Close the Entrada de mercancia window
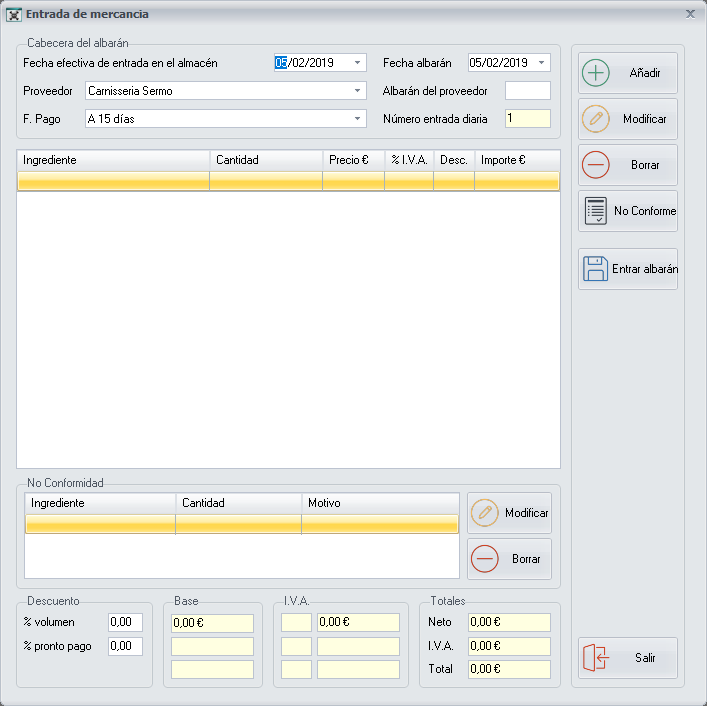Image resolution: width=707 pixels, height=706 pixels. (690, 14)
